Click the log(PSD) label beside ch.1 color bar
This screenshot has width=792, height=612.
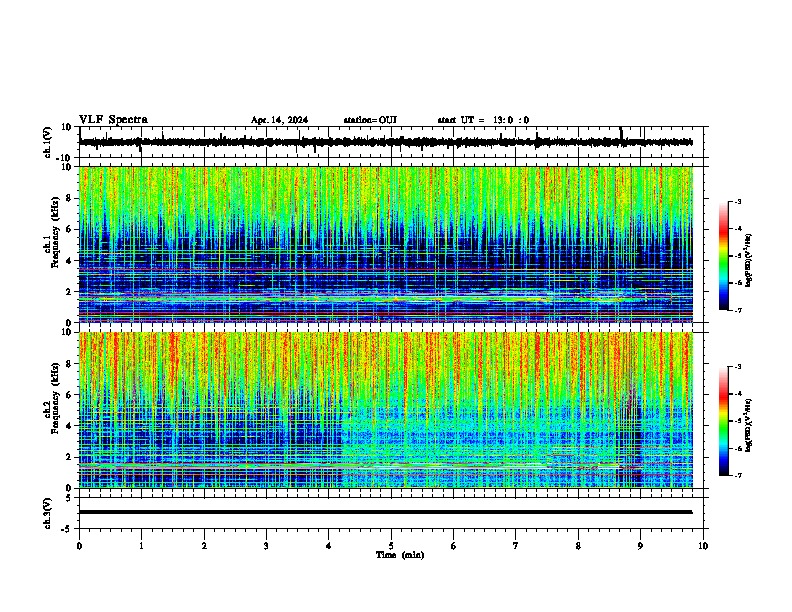pos(749,260)
